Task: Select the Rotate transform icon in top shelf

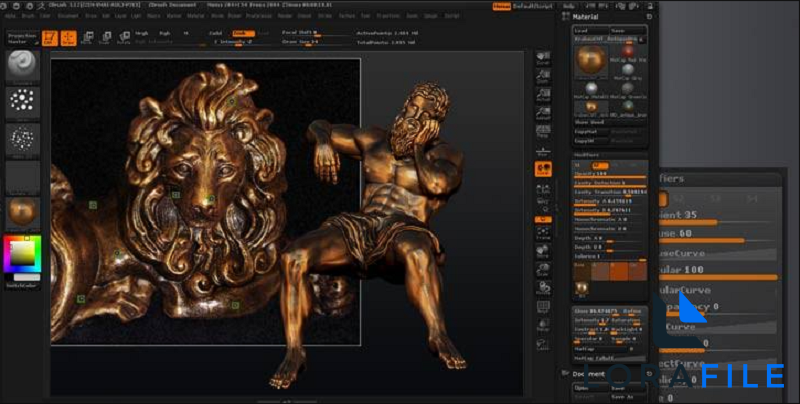Action: click(x=124, y=38)
